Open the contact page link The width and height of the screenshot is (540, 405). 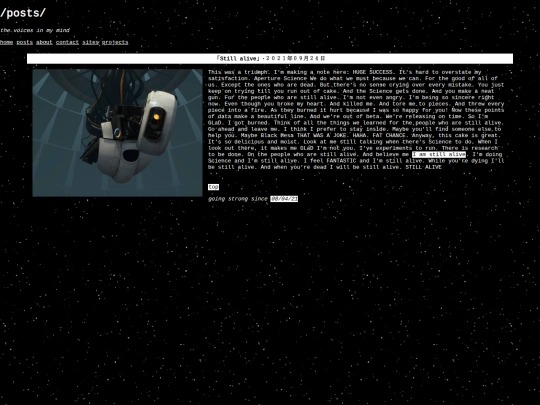(67, 42)
